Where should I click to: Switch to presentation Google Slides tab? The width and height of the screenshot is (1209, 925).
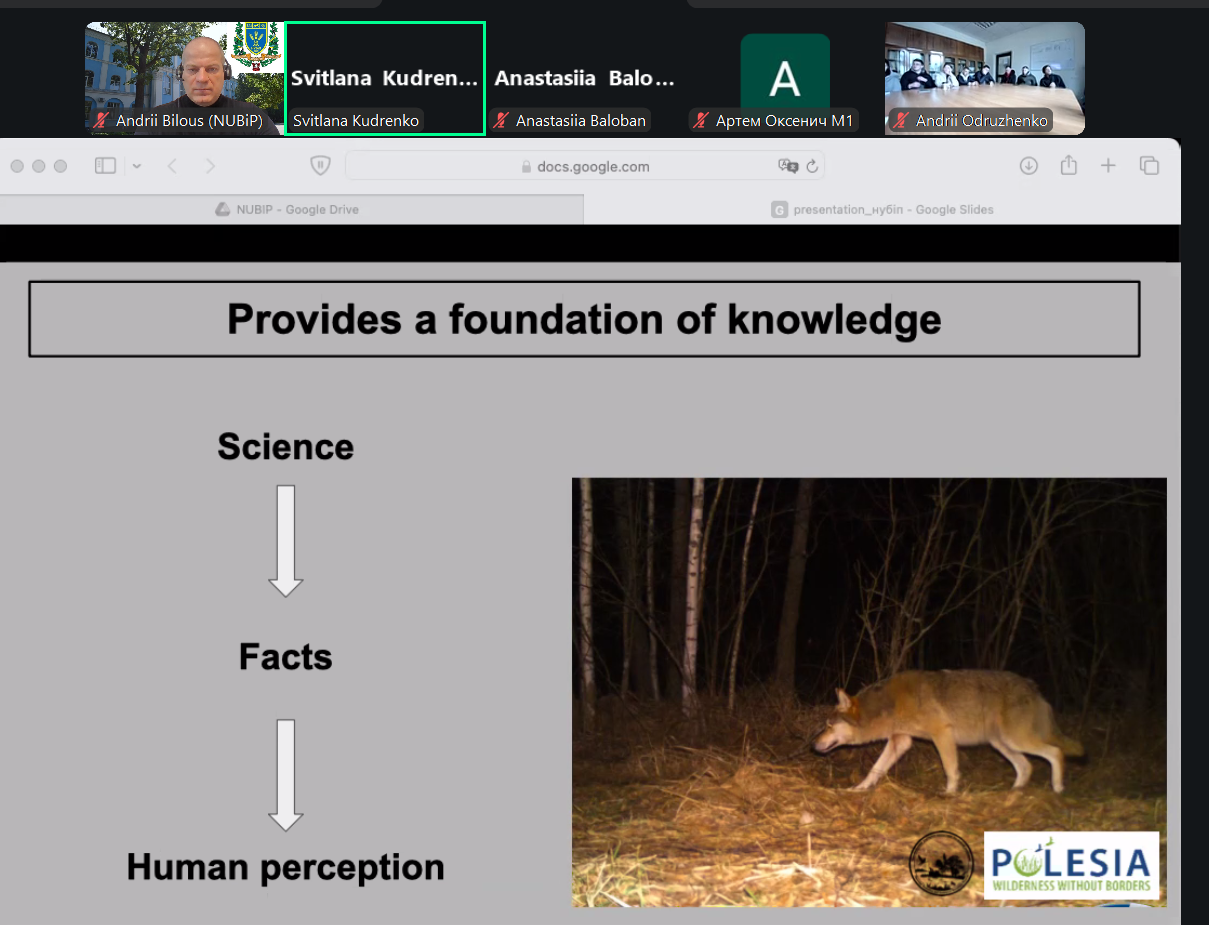882,209
